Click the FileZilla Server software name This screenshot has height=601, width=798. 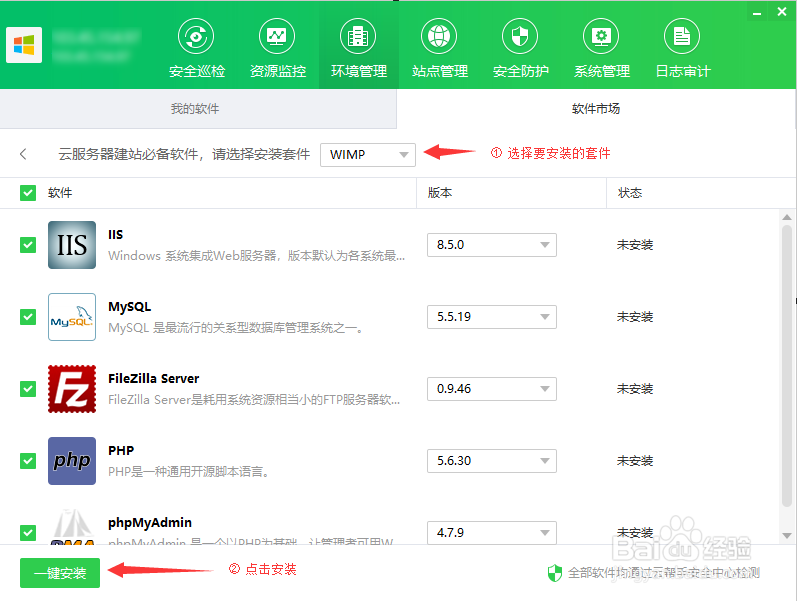click(x=153, y=379)
